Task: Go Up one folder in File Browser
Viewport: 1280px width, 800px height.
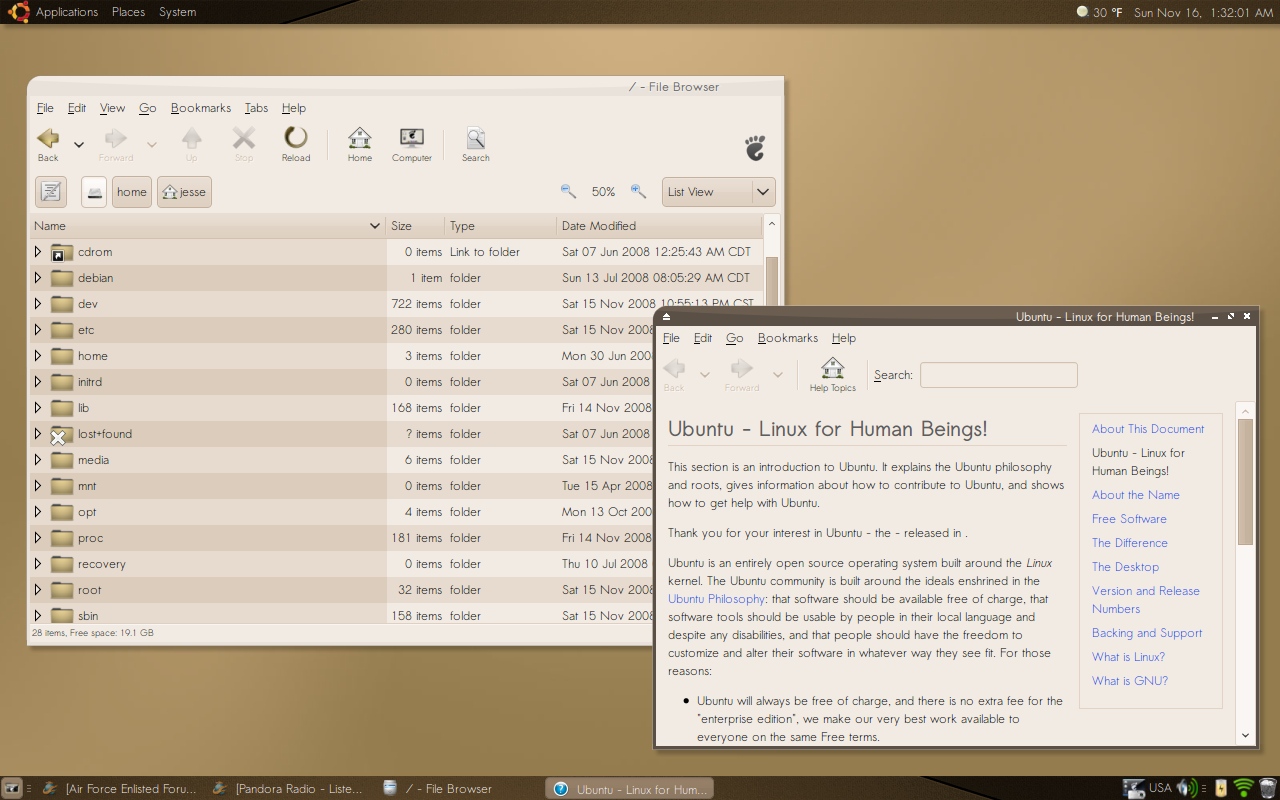Action: tap(191, 144)
